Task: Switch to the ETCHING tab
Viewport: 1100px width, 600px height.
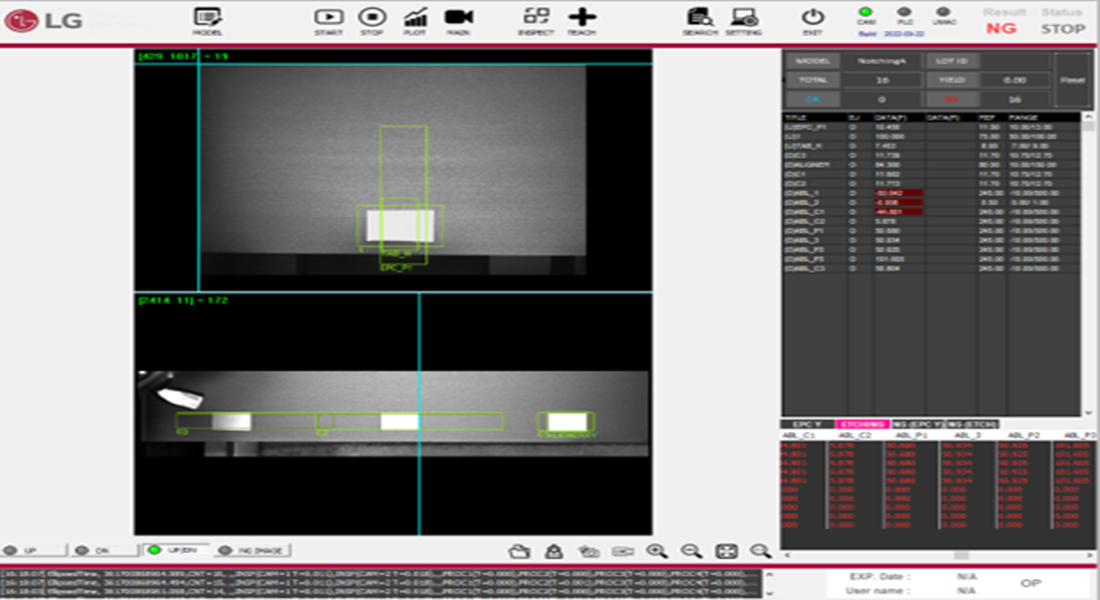Action: [862, 424]
